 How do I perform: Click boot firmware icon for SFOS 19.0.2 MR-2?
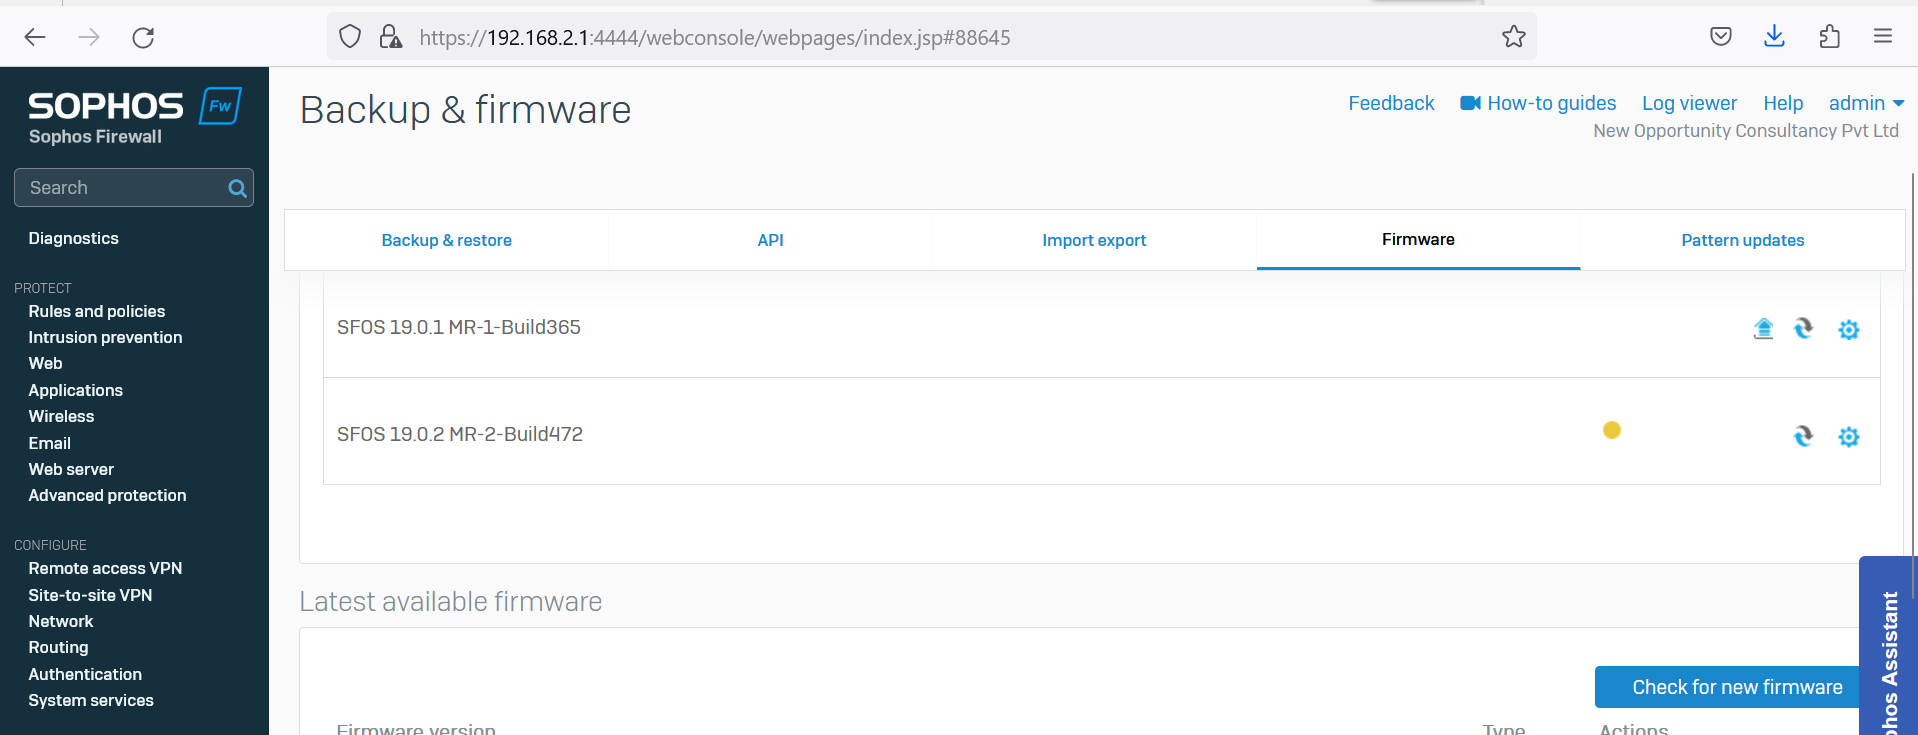(1803, 436)
